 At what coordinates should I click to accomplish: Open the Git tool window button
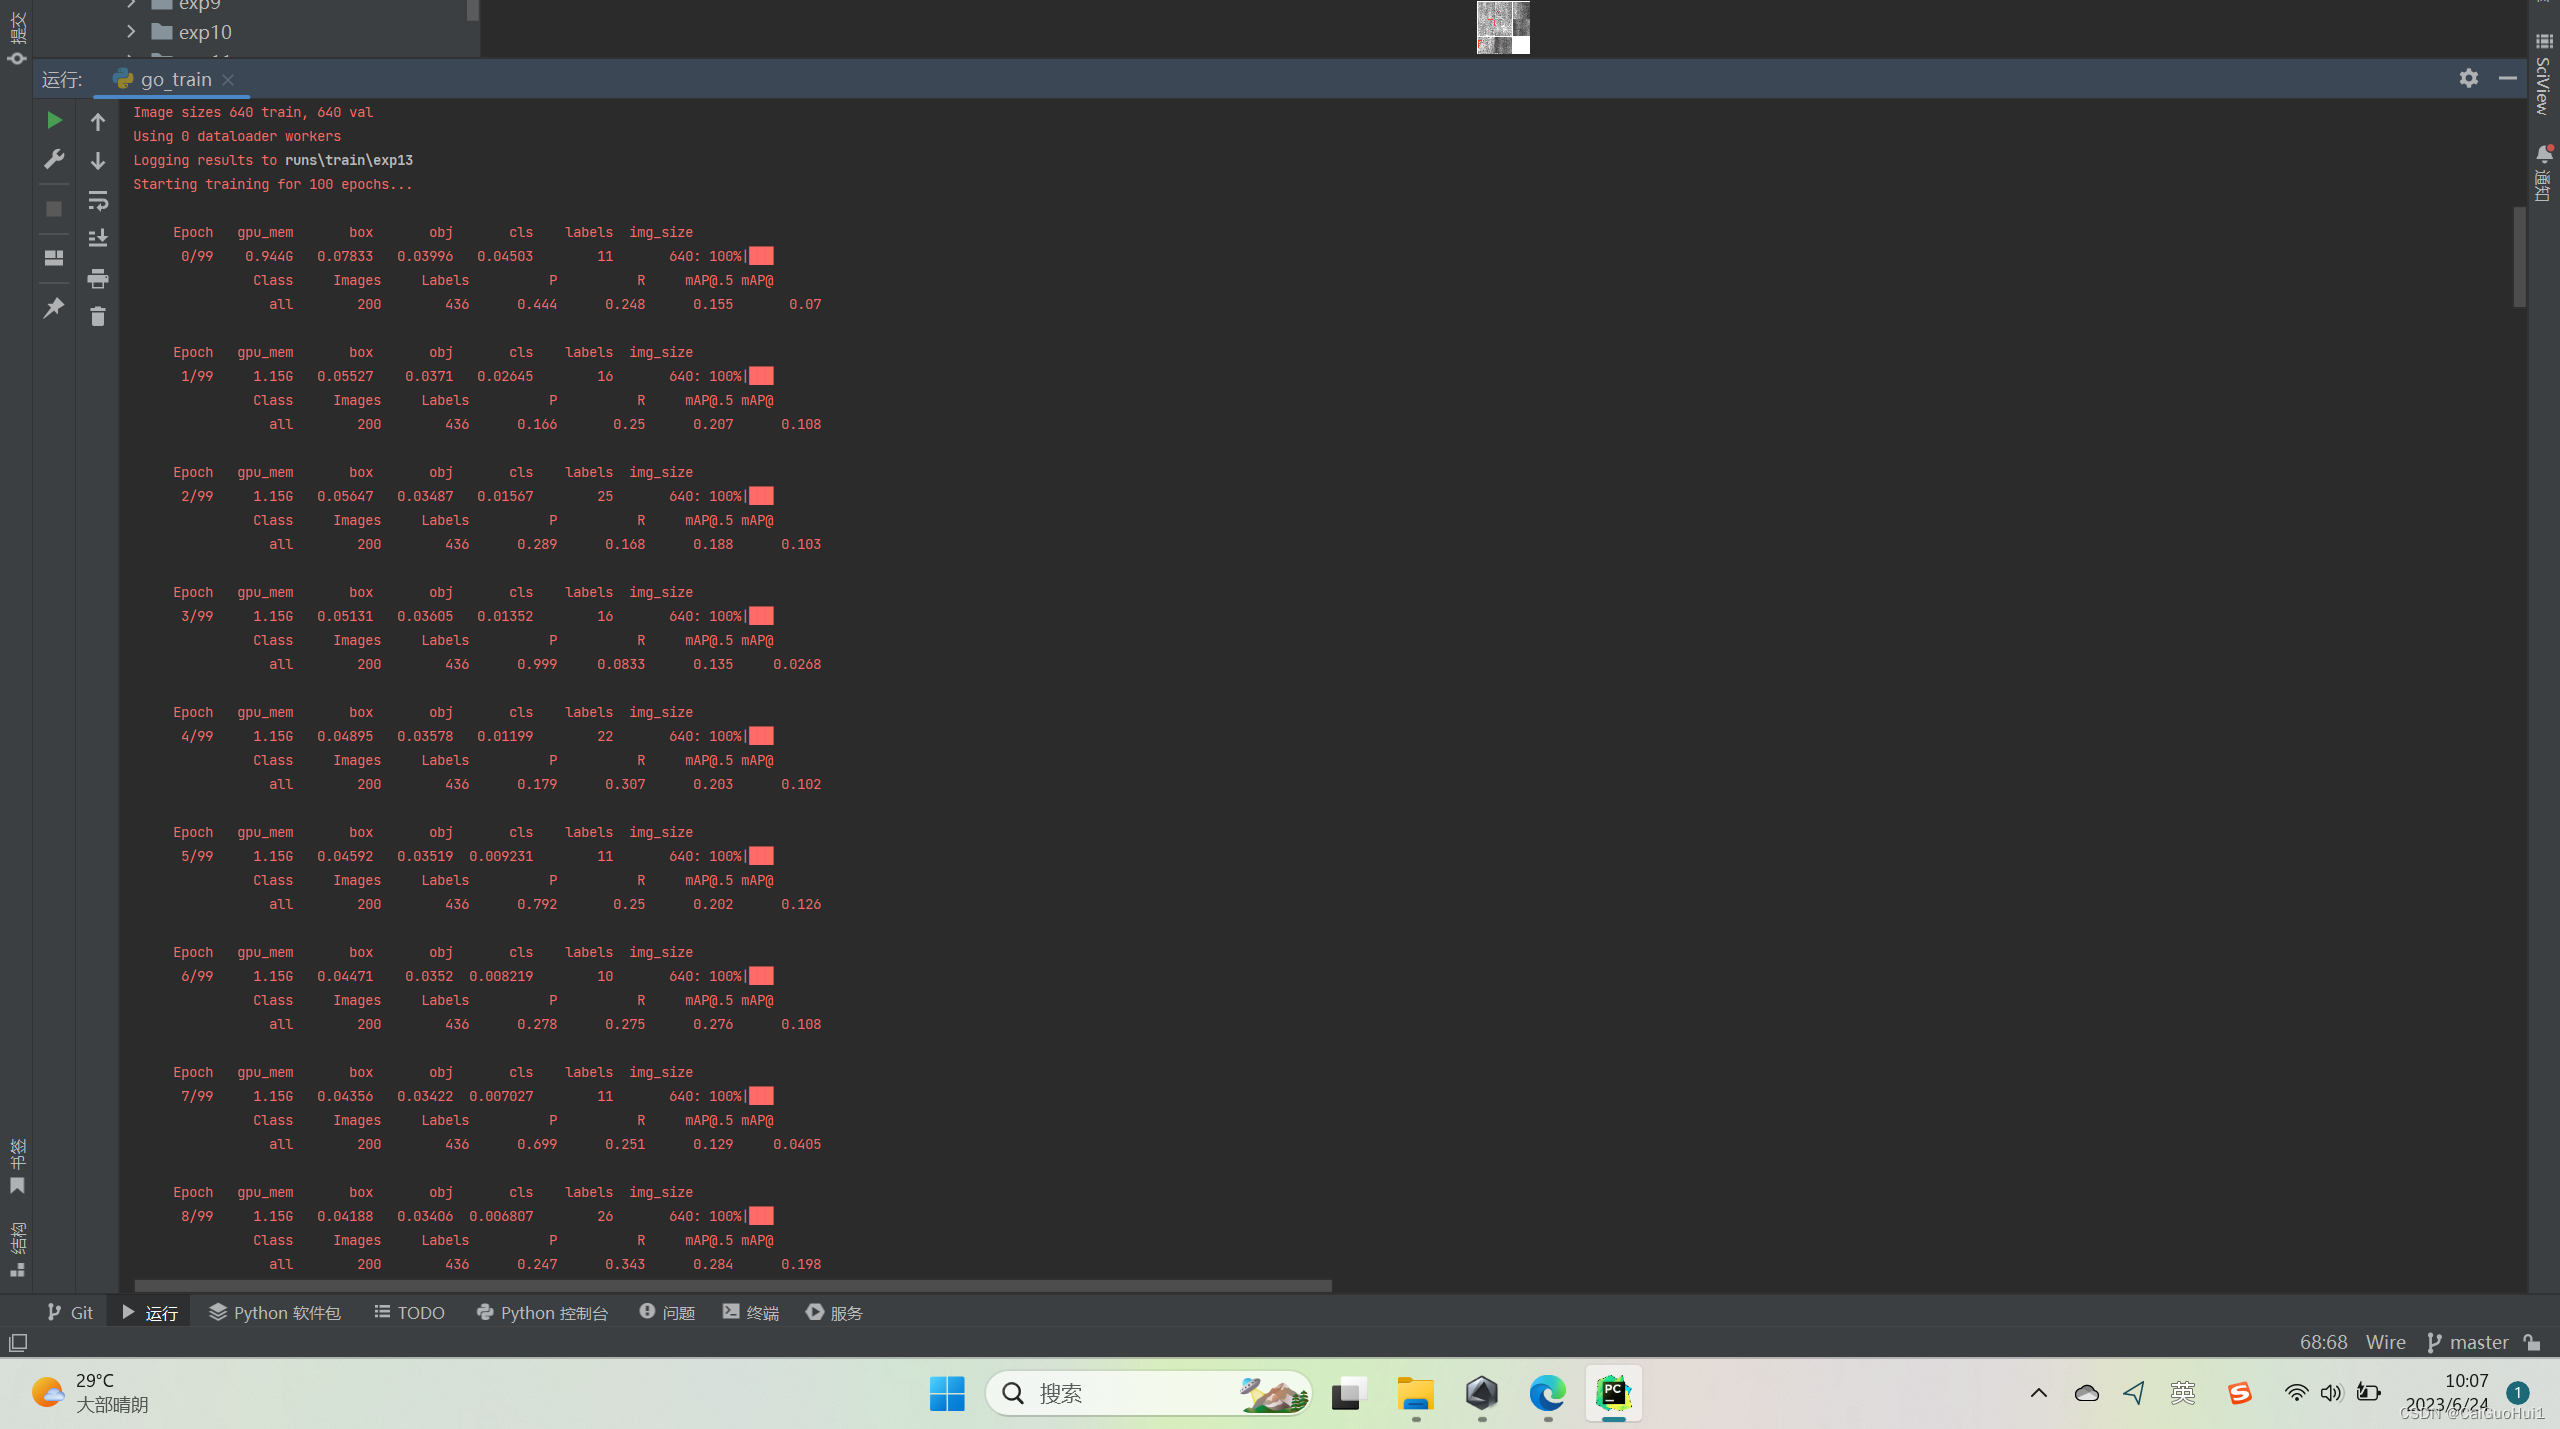click(70, 1312)
